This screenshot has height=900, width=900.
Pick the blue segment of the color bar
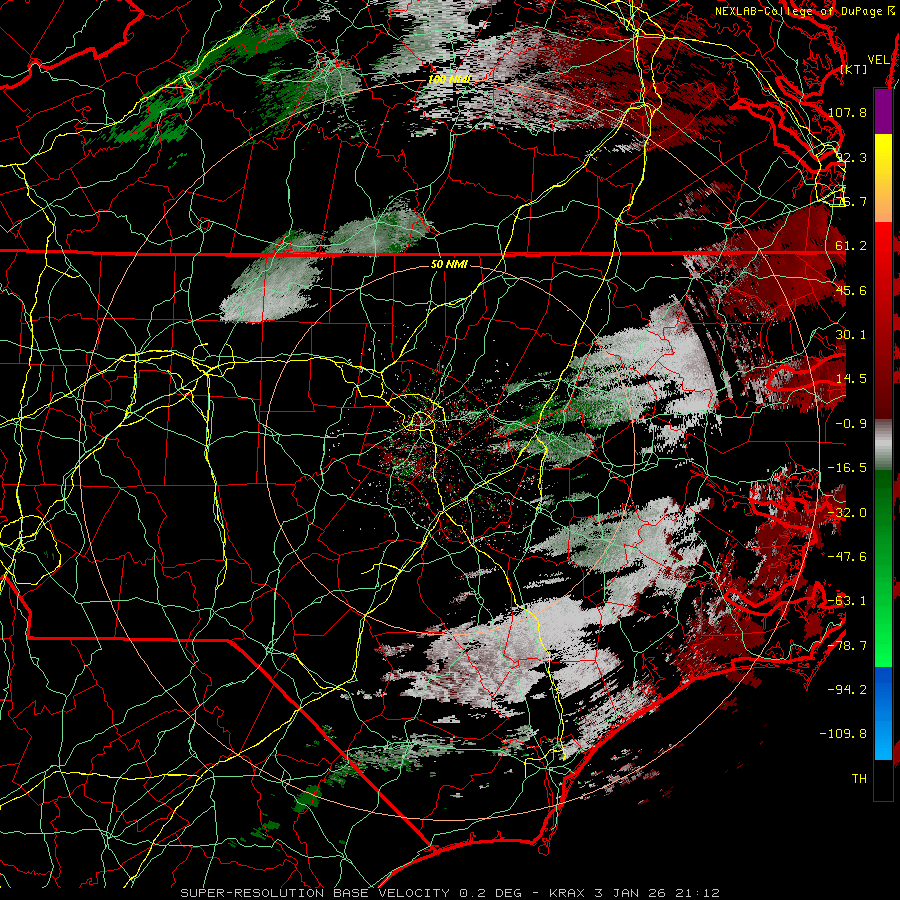tap(883, 713)
